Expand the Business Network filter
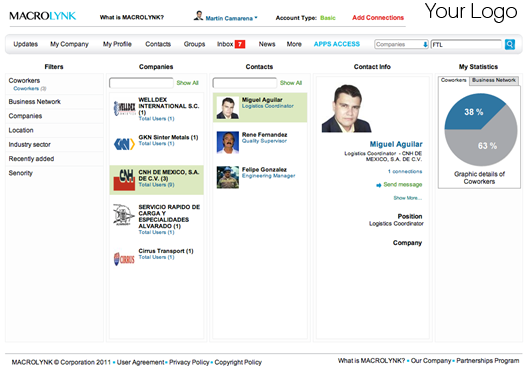528x381 pixels. click(x=35, y=102)
